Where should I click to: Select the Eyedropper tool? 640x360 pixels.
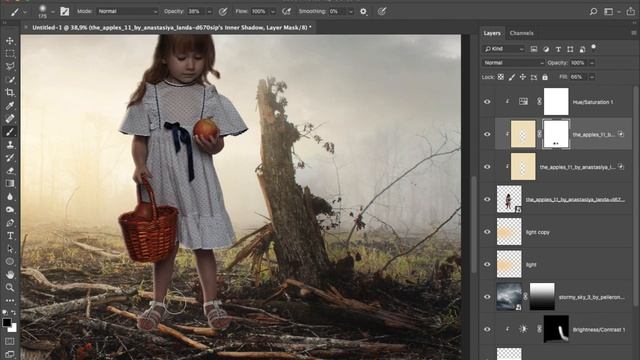[10, 106]
